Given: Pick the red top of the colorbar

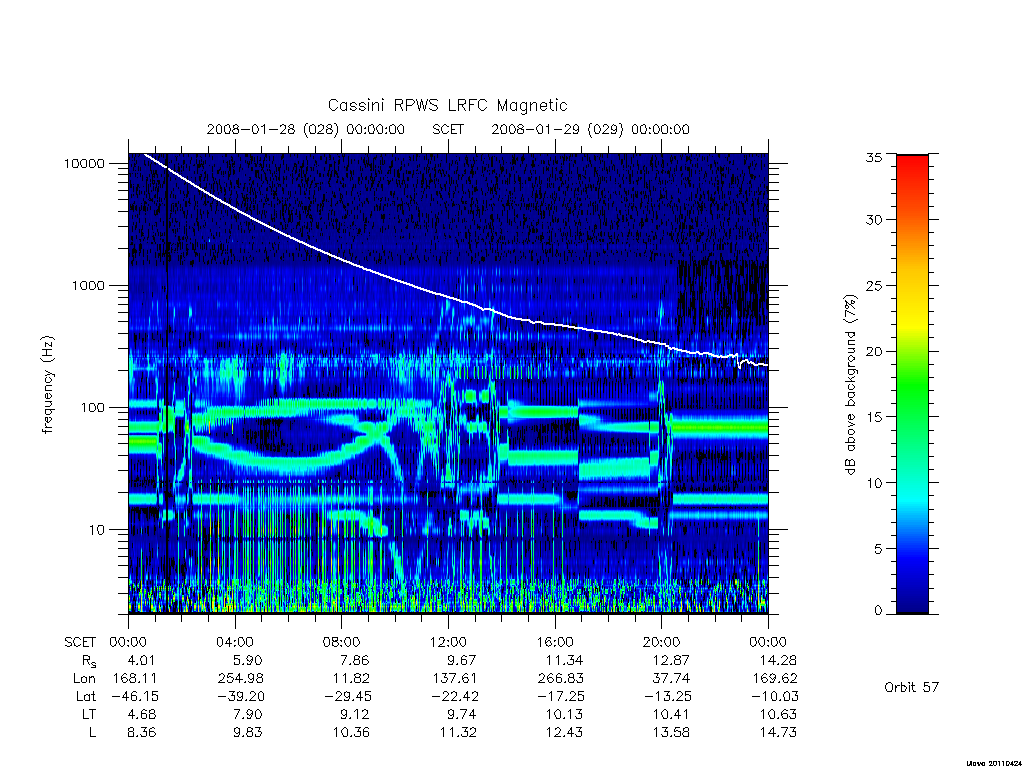Looking at the screenshot, I should (912, 167).
